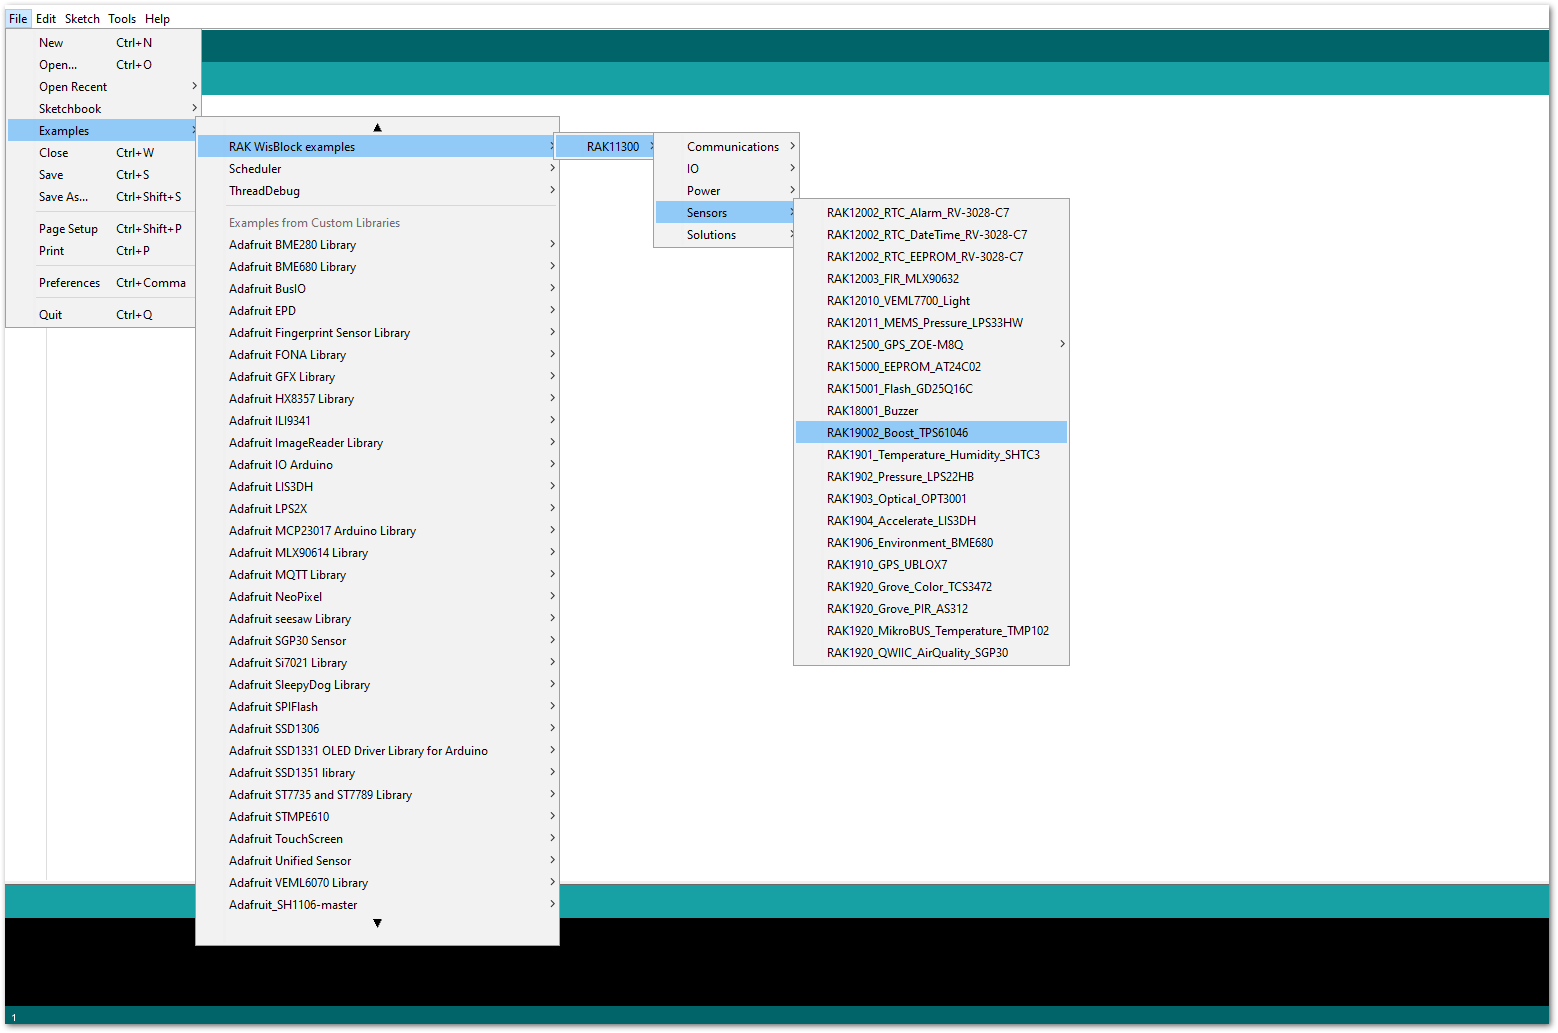The image size is (1558, 1033).
Task: Open RAK15000_EEPROM_AT24C02 example
Action: coord(931,367)
